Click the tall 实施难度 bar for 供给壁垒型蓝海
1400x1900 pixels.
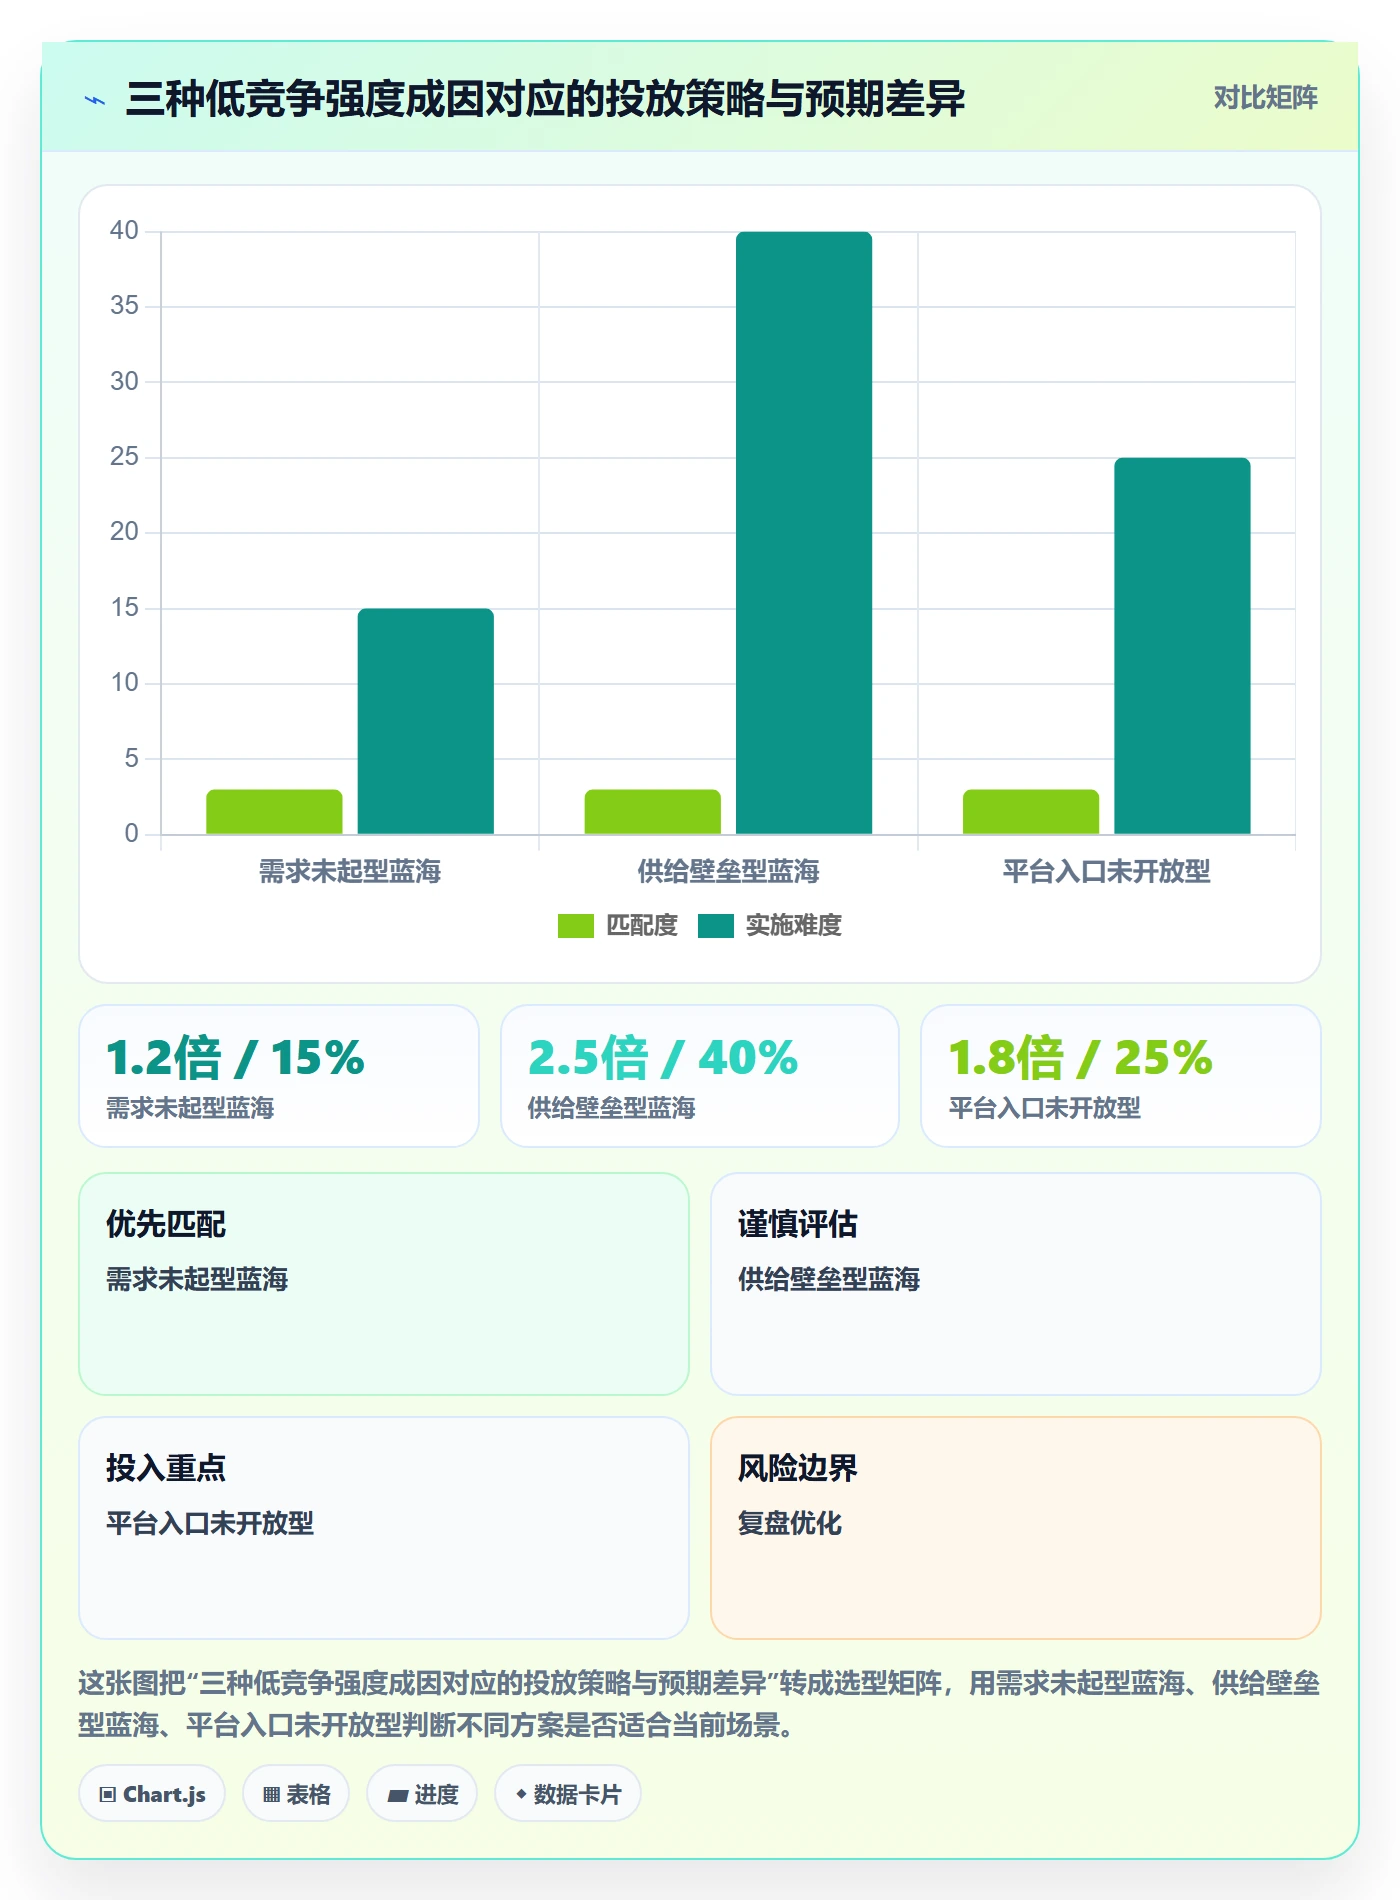(804, 533)
